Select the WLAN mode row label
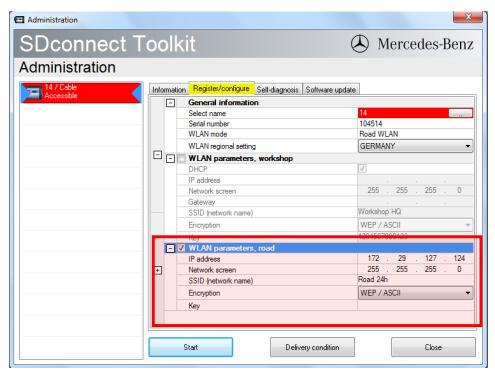Screen dimensions: 495x370 (x=208, y=134)
